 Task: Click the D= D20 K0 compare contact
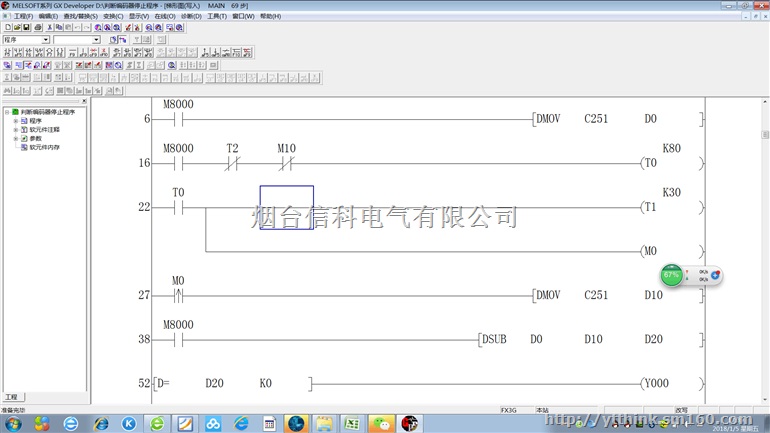[233, 383]
